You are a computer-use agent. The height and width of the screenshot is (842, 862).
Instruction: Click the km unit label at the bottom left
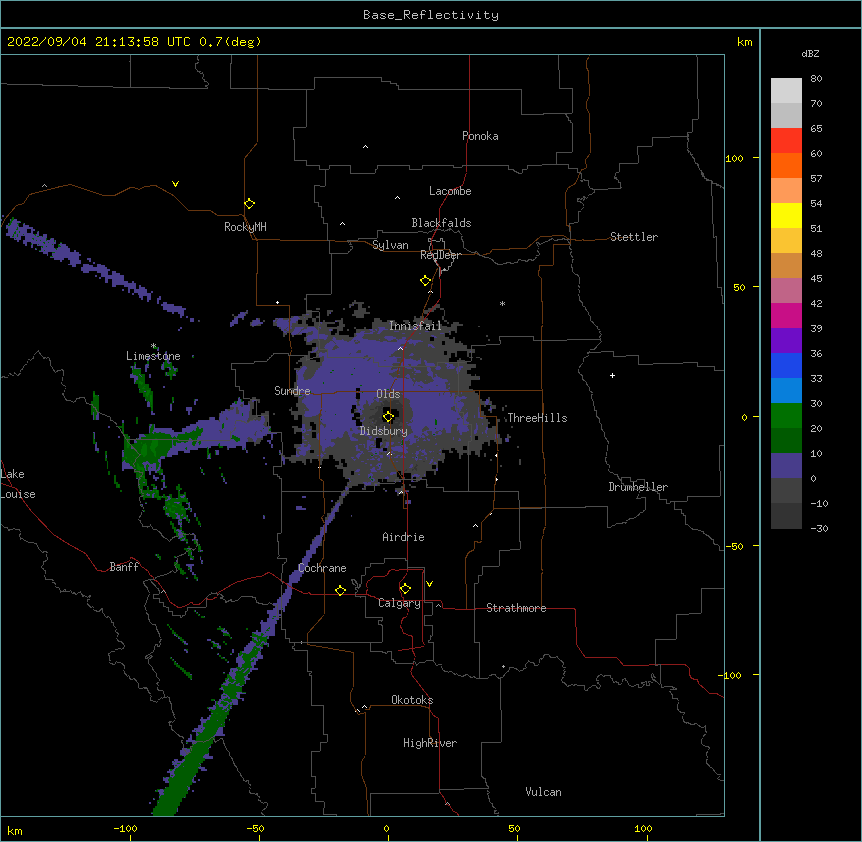tap(14, 830)
